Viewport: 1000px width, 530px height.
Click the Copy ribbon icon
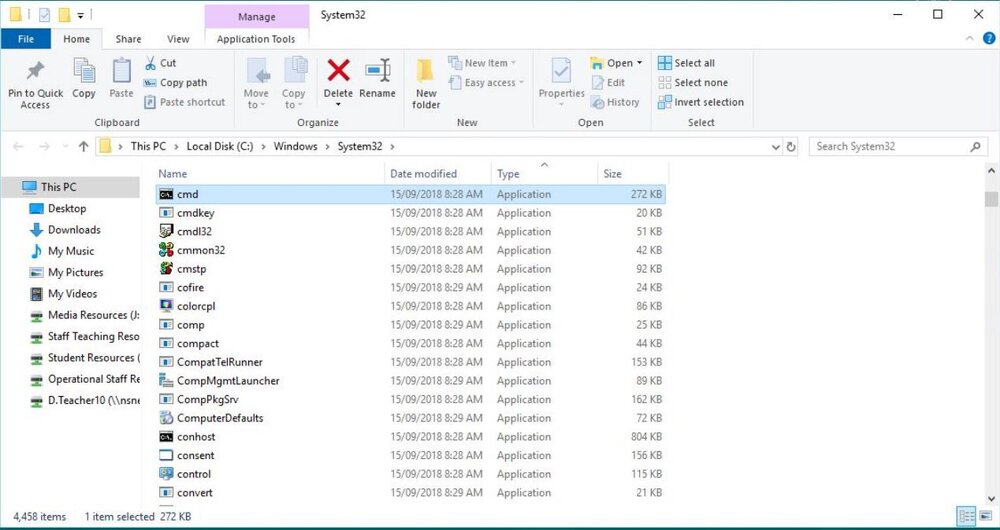[84, 71]
